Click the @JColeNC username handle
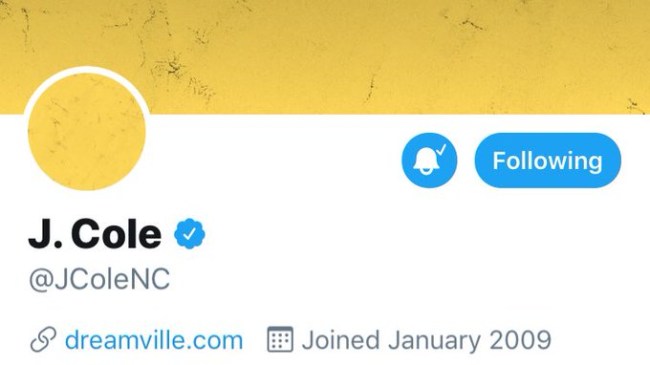 99,279
